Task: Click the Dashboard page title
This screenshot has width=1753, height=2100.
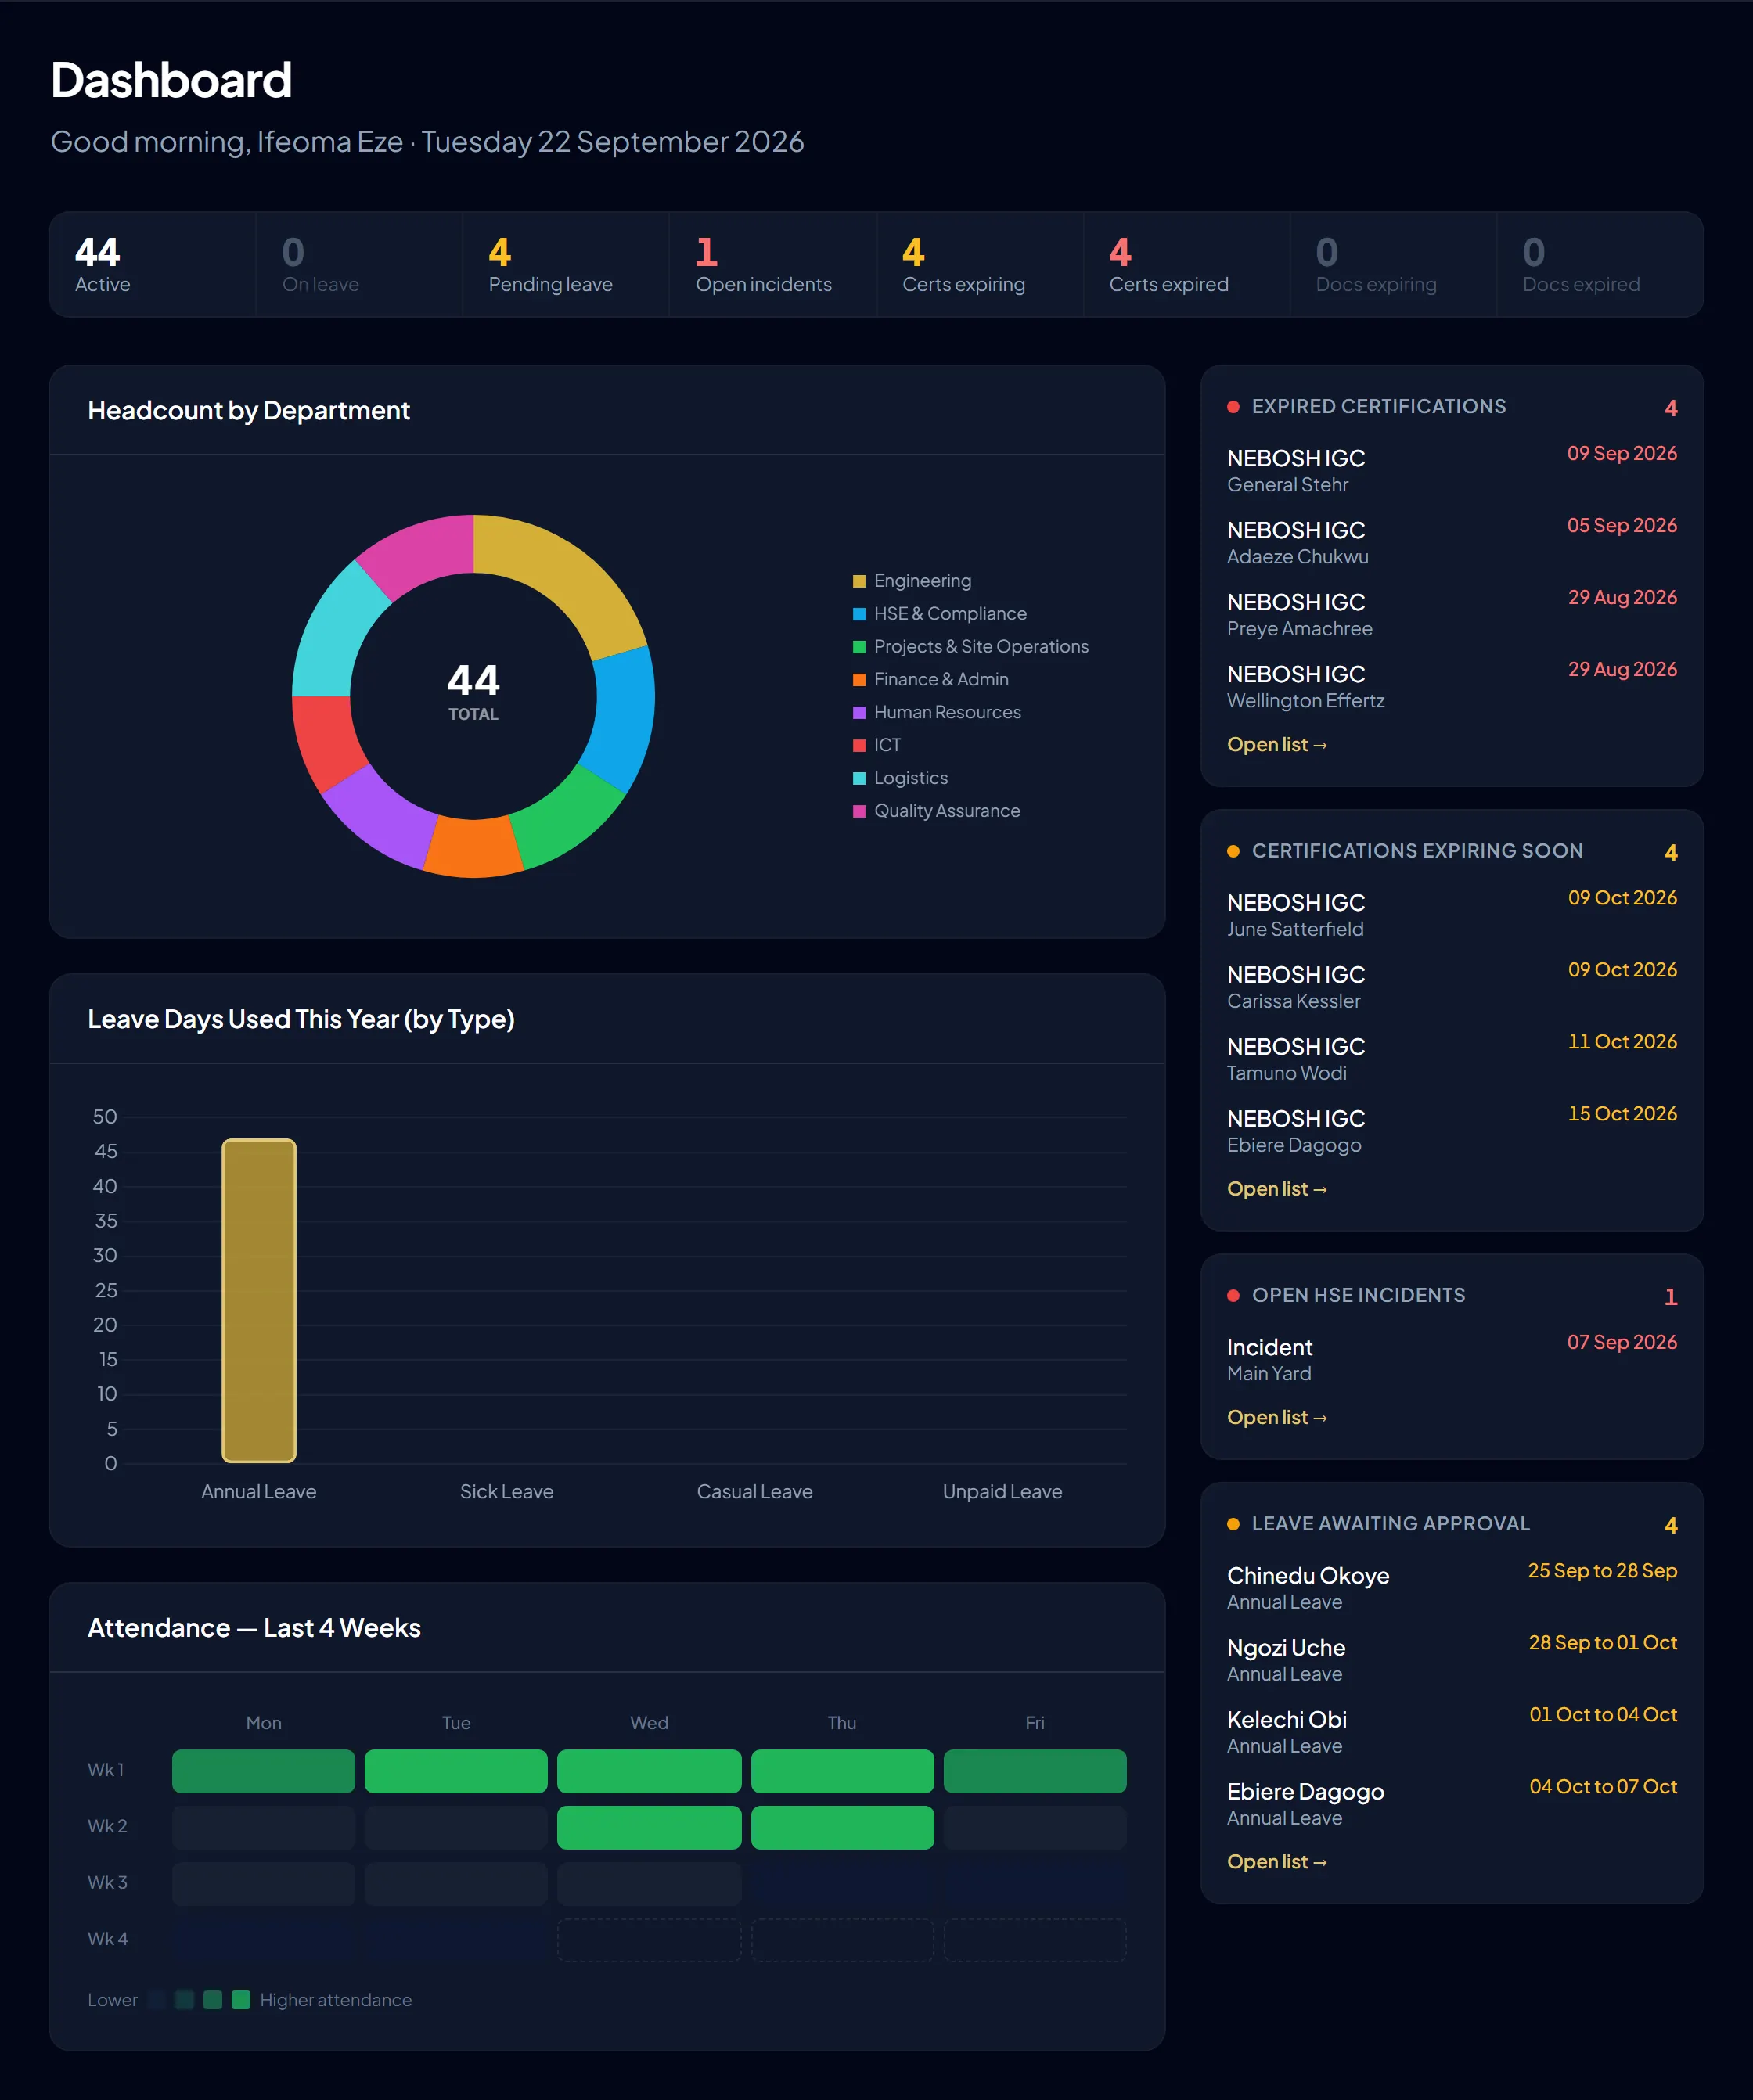Action: pyautogui.click(x=171, y=80)
